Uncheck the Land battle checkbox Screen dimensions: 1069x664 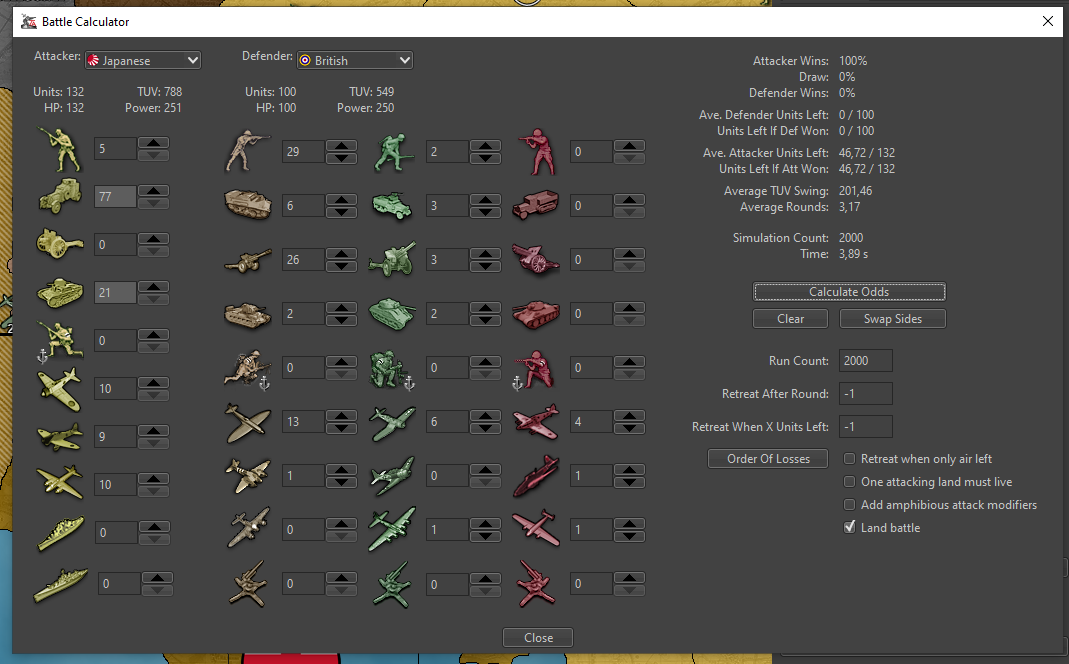[849, 527]
